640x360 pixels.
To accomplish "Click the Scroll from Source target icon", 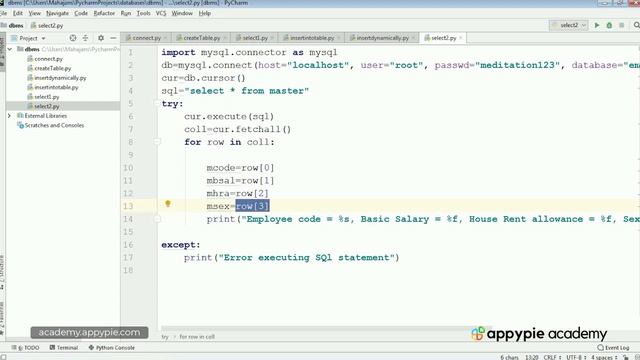I will pyautogui.click(x=73, y=38).
